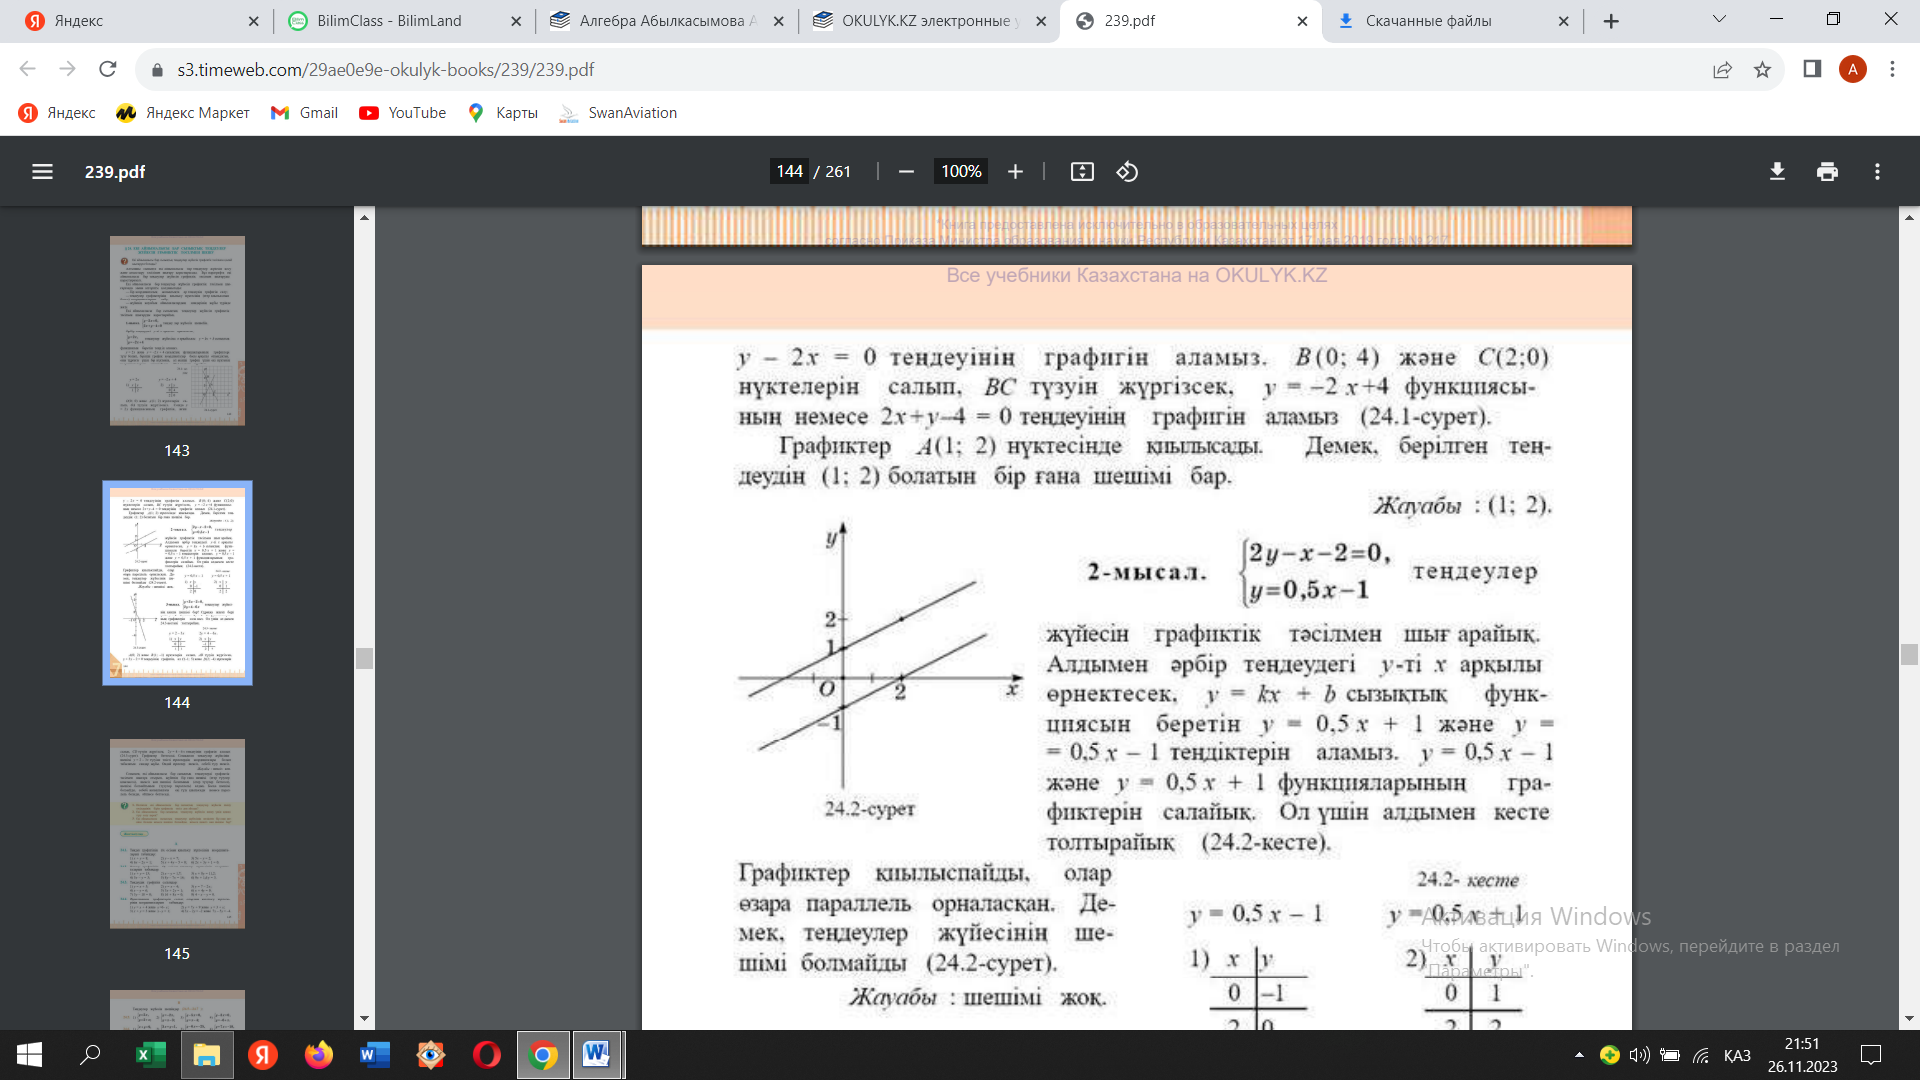Click the page number input field
This screenshot has height=1080, width=1920.
[790, 172]
